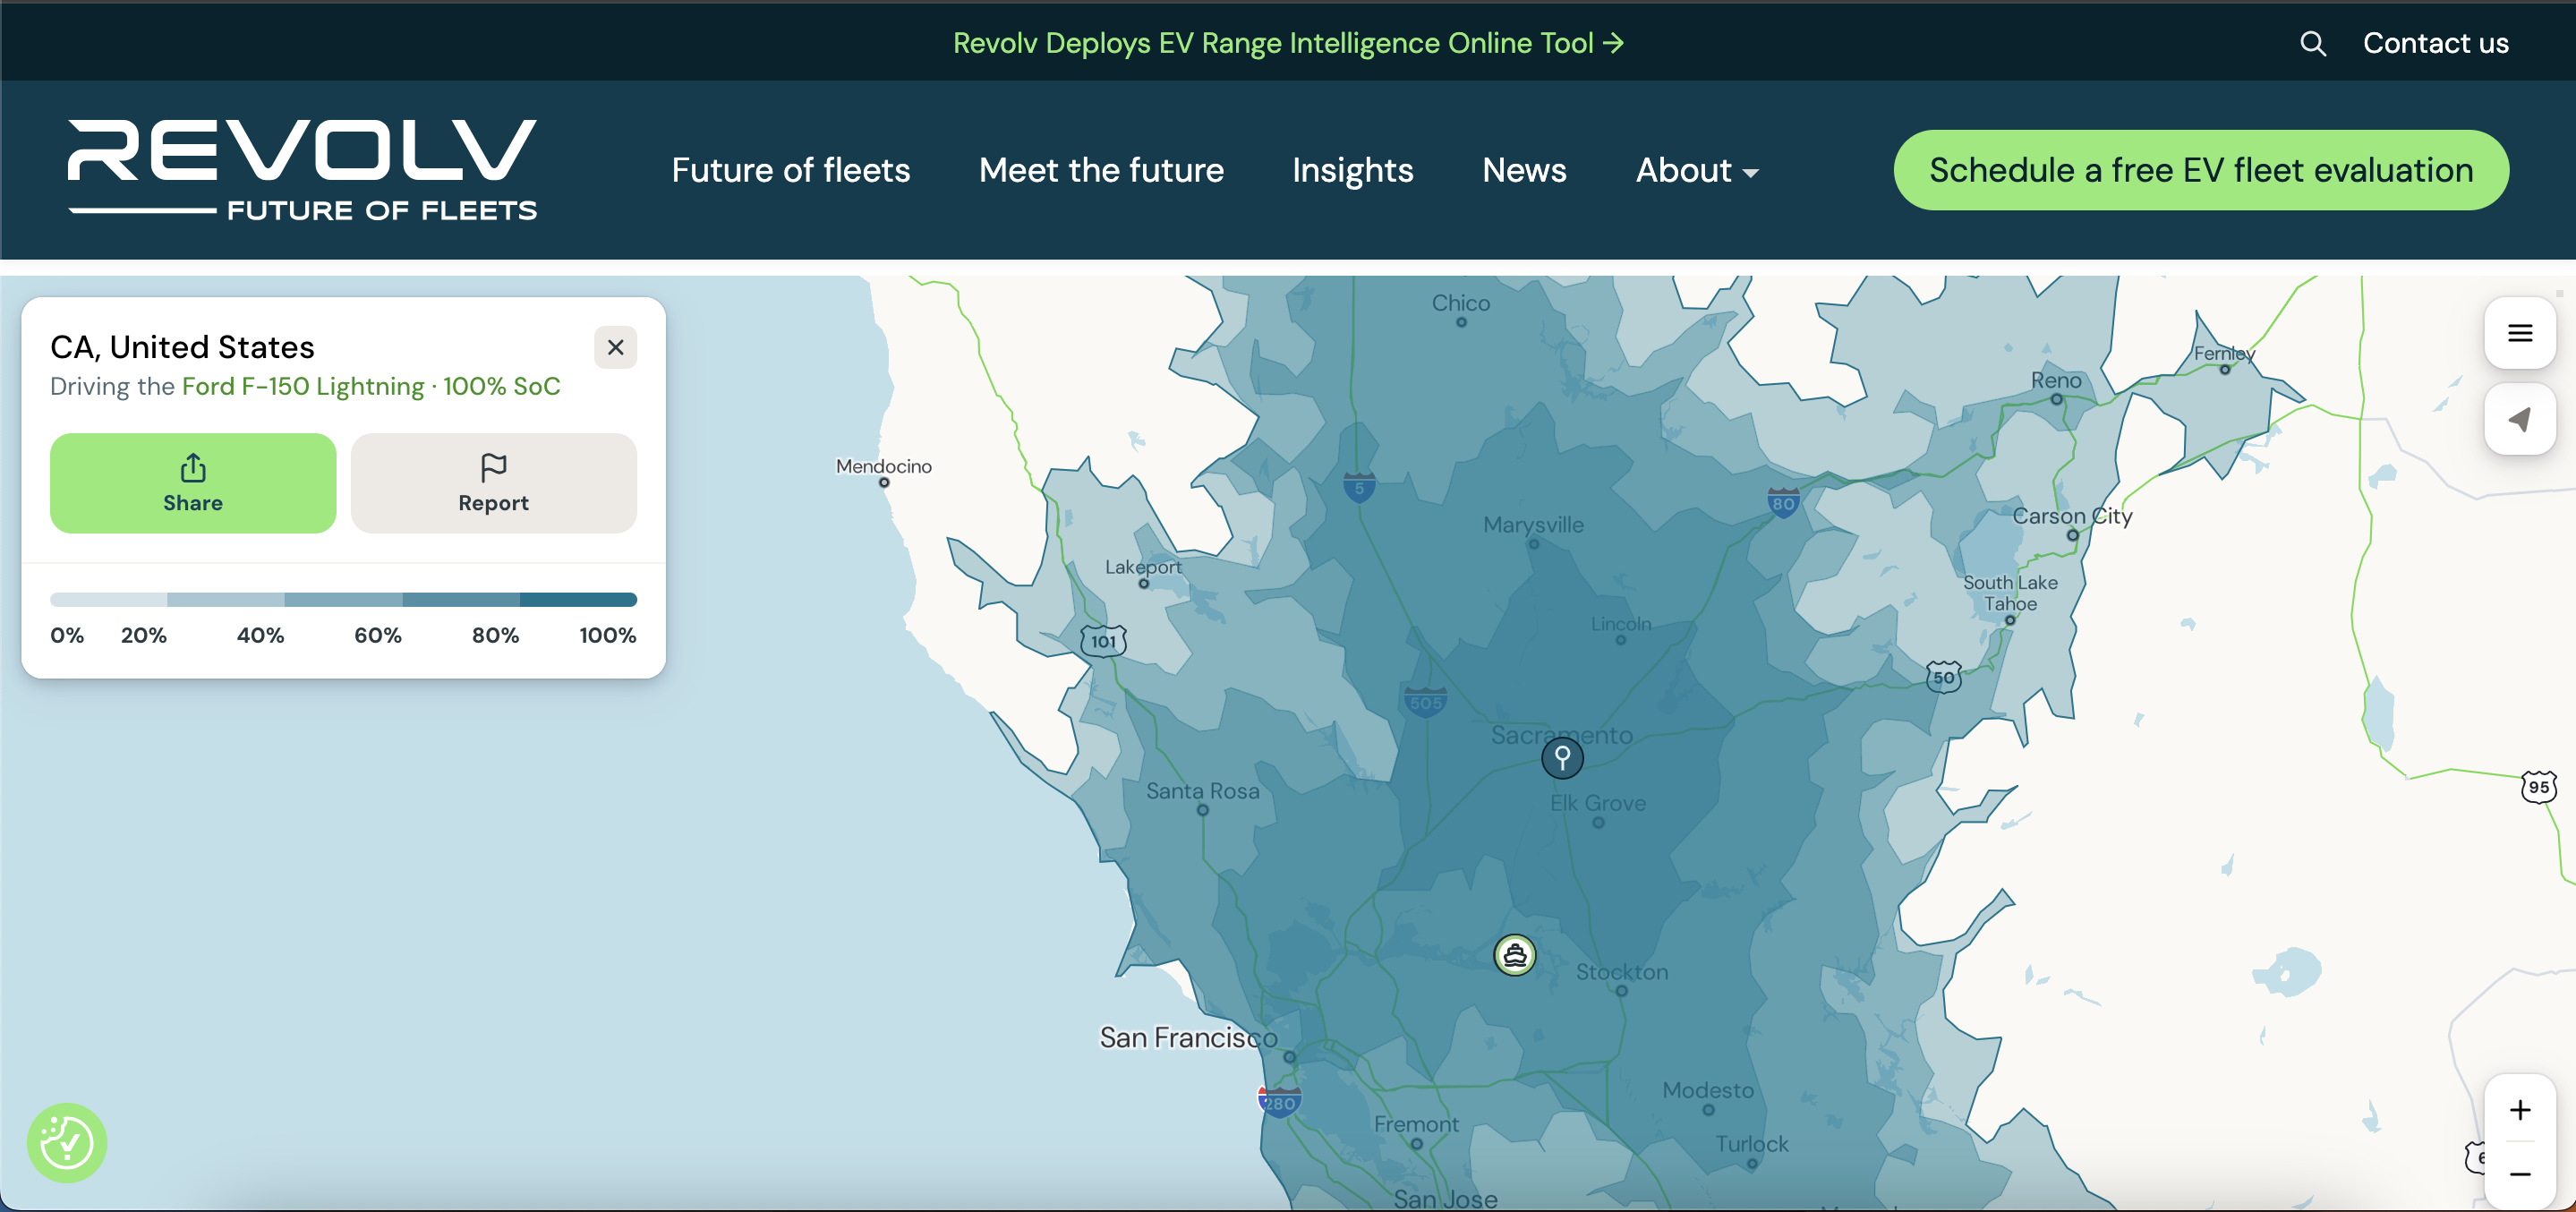Click the Report button
The image size is (2576, 1212).
pyautogui.click(x=493, y=483)
